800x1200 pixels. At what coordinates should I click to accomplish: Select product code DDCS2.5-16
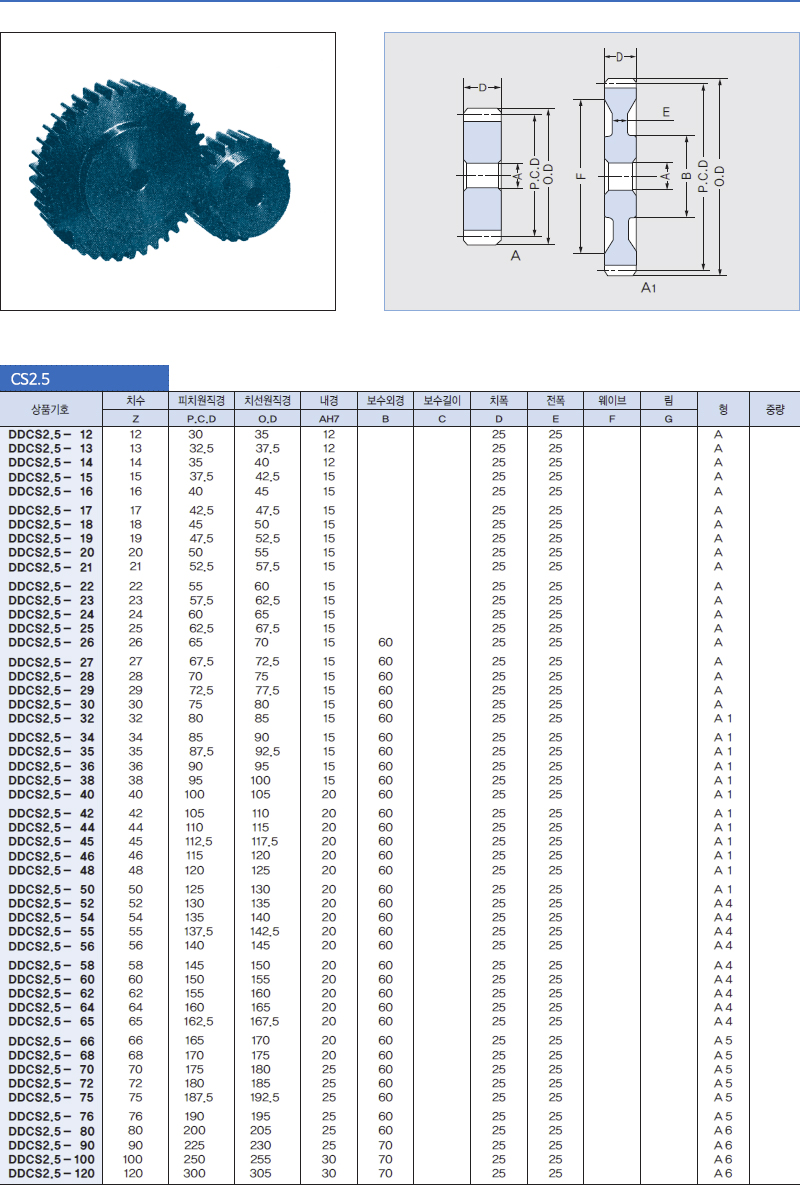tap(50, 491)
